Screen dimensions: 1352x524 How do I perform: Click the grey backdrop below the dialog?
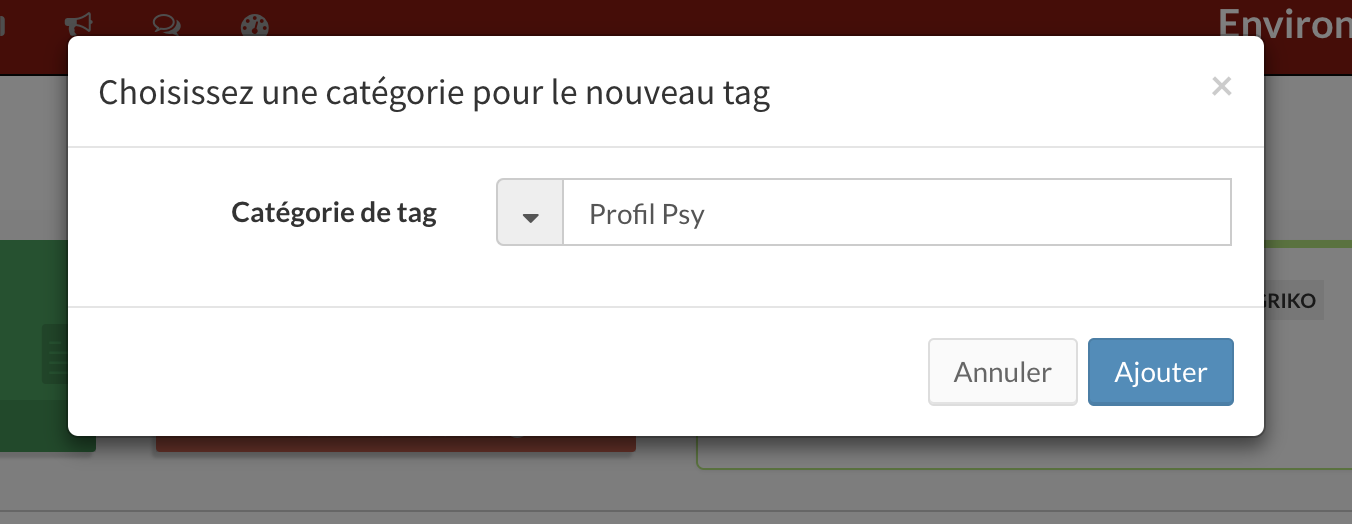point(676,490)
